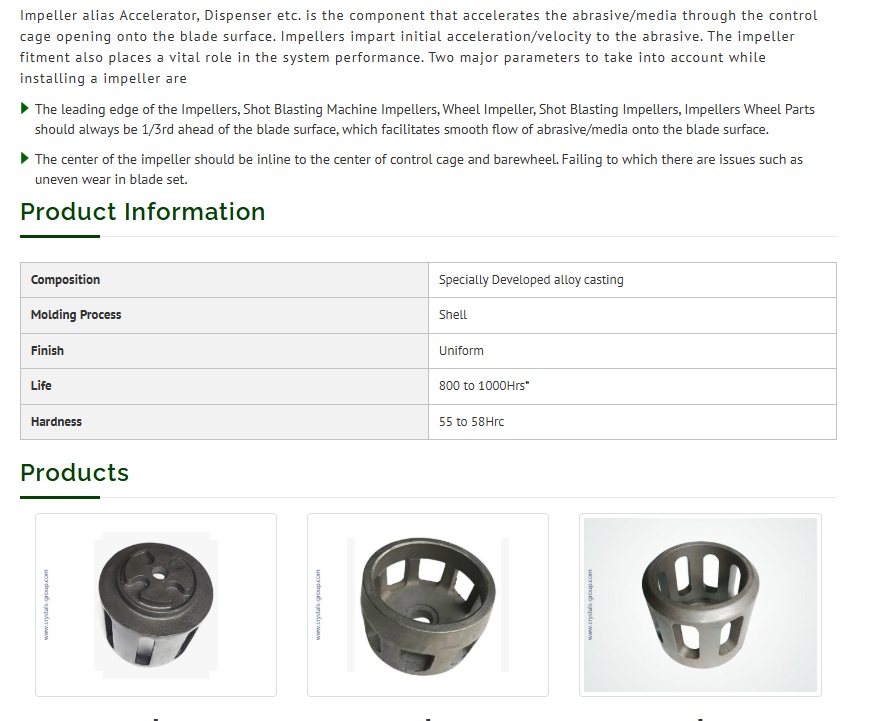Click the 'Specially Developed alloy casting' value cell
The width and height of the screenshot is (885, 721).
click(632, 280)
